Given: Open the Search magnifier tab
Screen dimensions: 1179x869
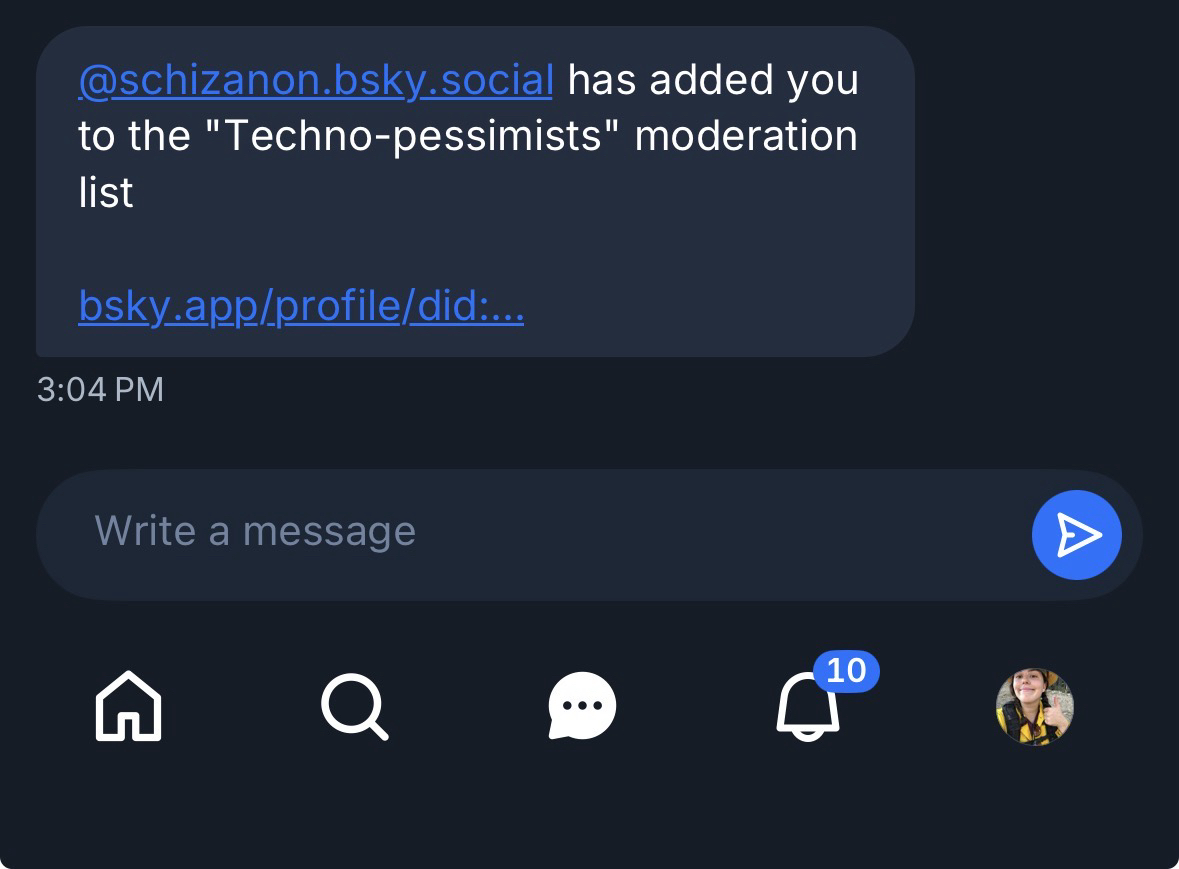Looking at the screenshot, I should coord(354,706).
